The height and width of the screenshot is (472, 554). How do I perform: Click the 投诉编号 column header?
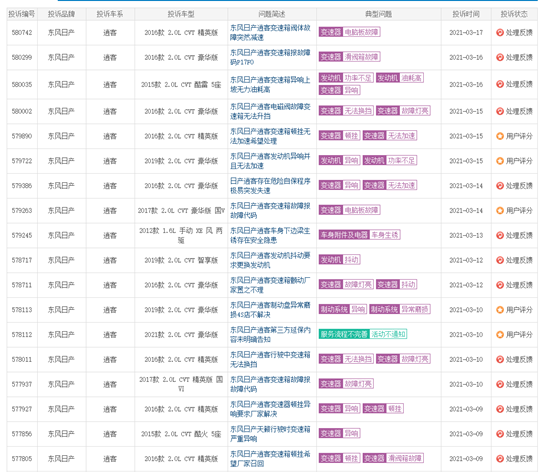pos(22,14)
